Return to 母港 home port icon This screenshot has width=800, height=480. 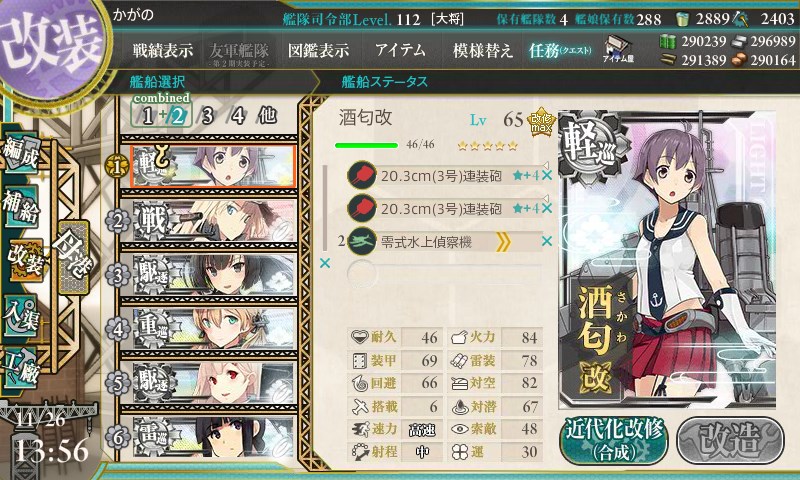[74, 257]
